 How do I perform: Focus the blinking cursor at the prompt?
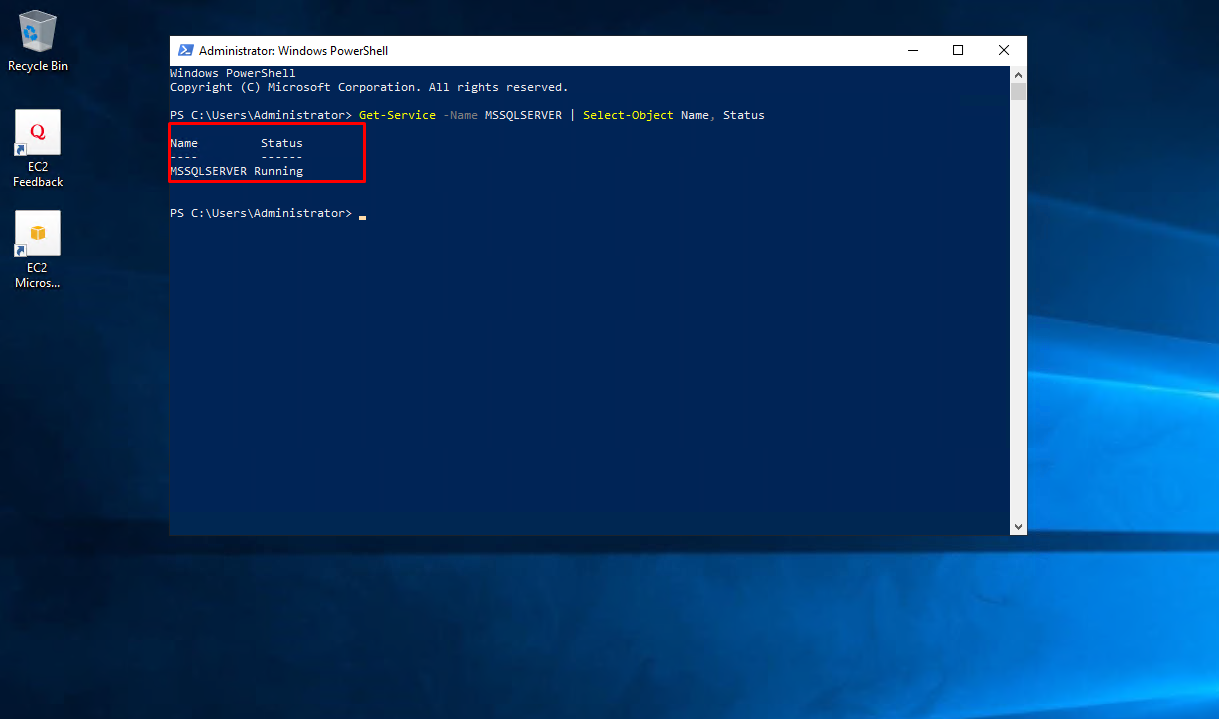click(362, 215)
